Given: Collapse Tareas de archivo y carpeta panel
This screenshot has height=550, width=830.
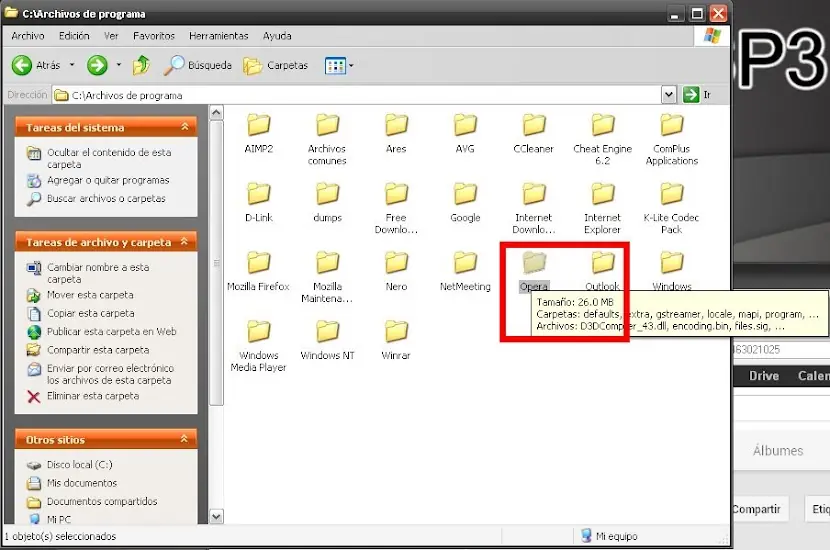Looking at the screenshot, I should pos(185,241).
